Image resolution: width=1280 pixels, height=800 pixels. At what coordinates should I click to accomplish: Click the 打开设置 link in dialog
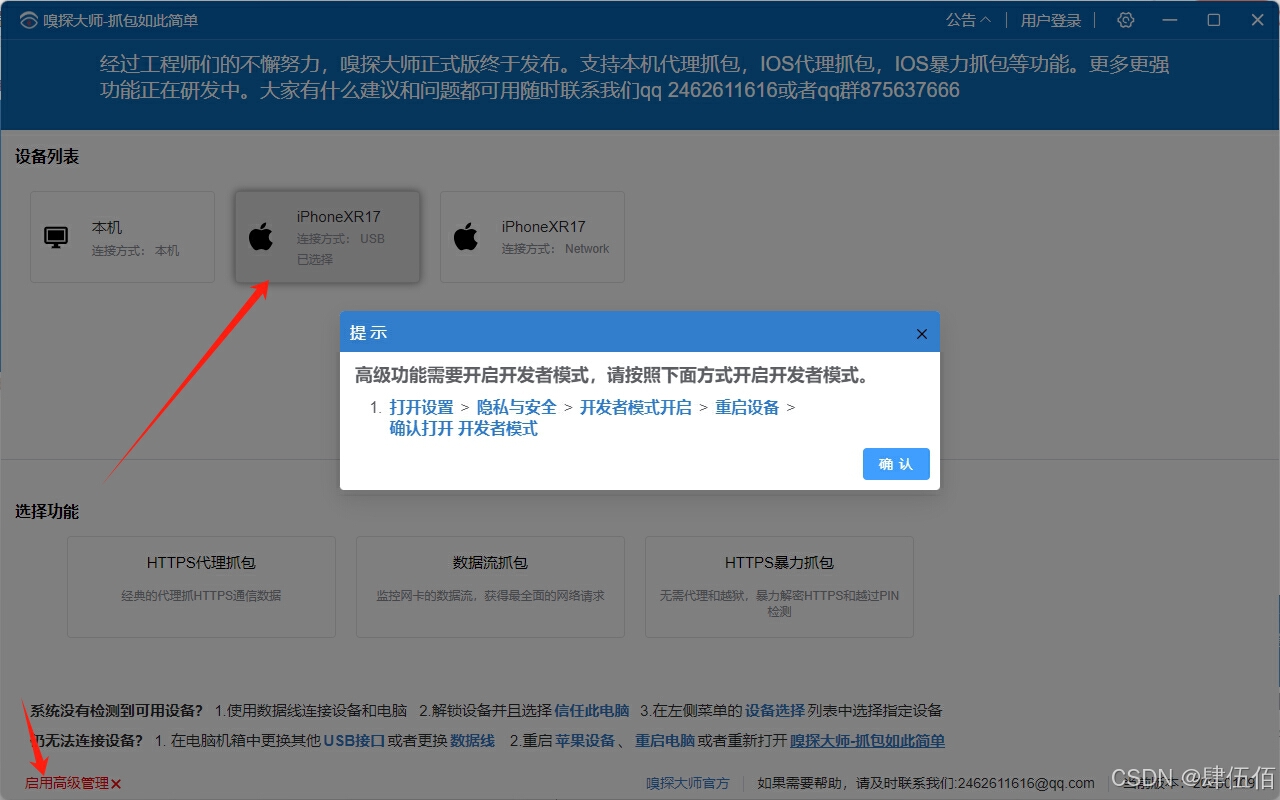click(x=421, y=407)
